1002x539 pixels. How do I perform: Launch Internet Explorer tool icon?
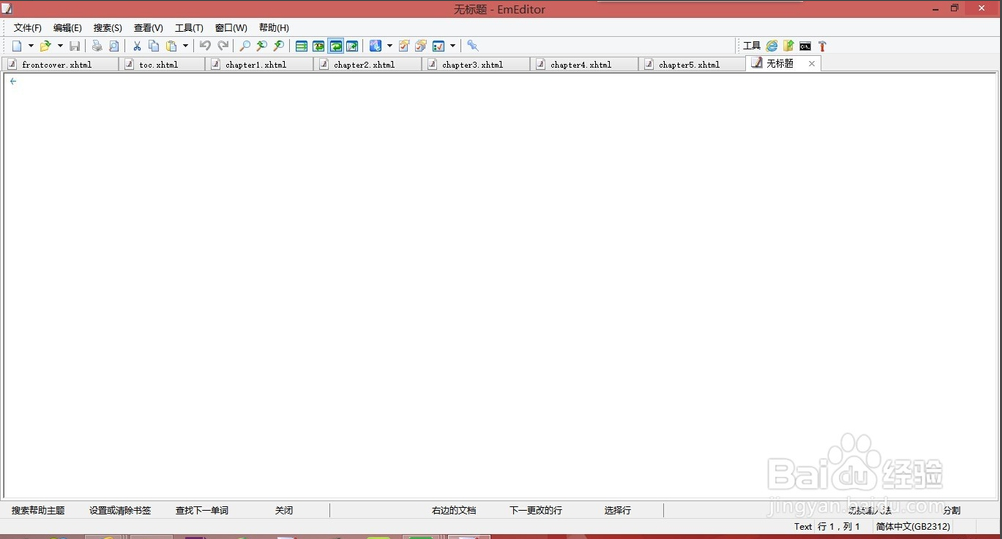click(772, 46)
